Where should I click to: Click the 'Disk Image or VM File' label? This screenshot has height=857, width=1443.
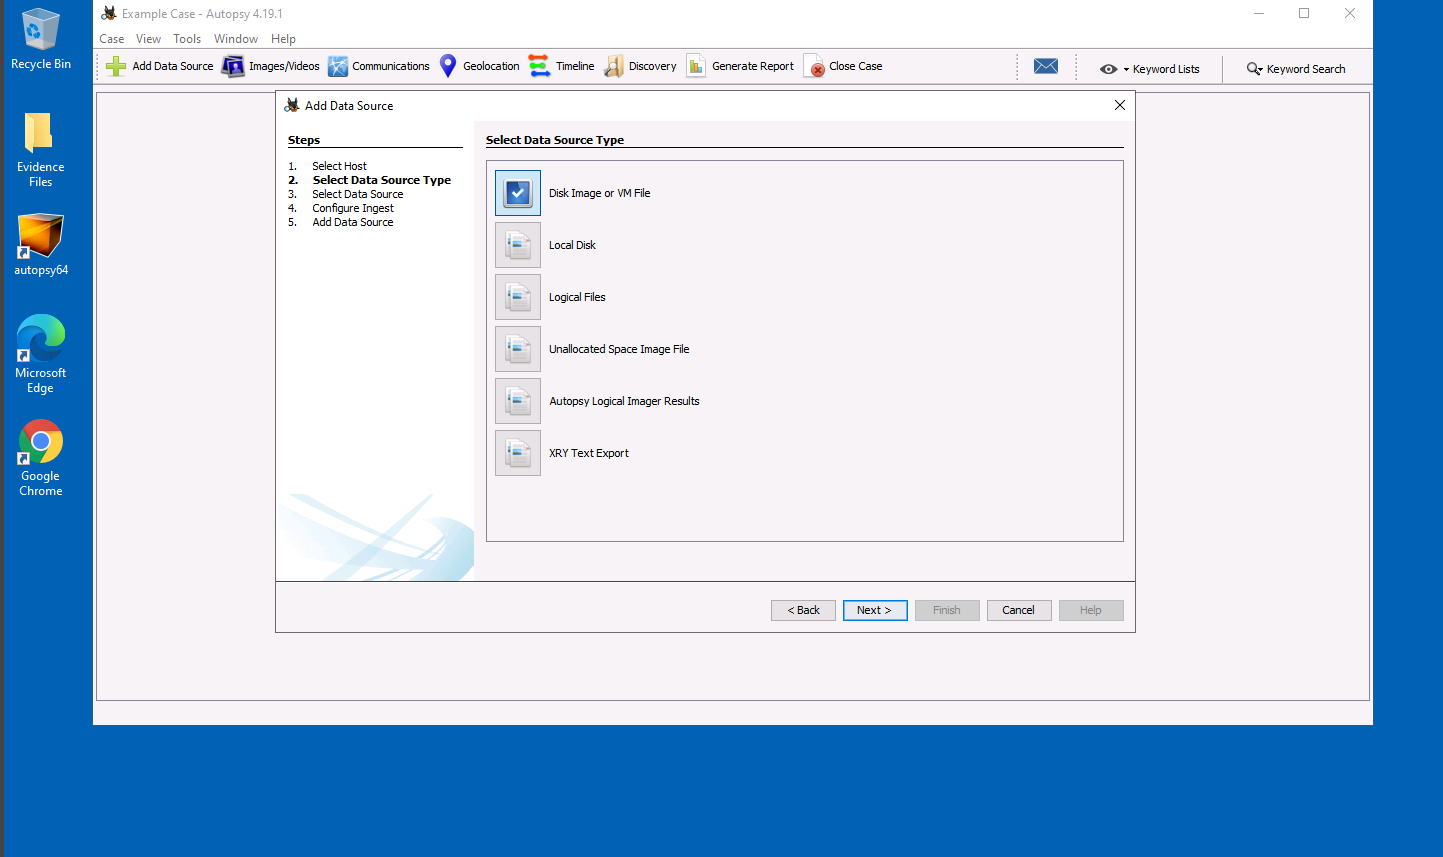click(599, 193)
